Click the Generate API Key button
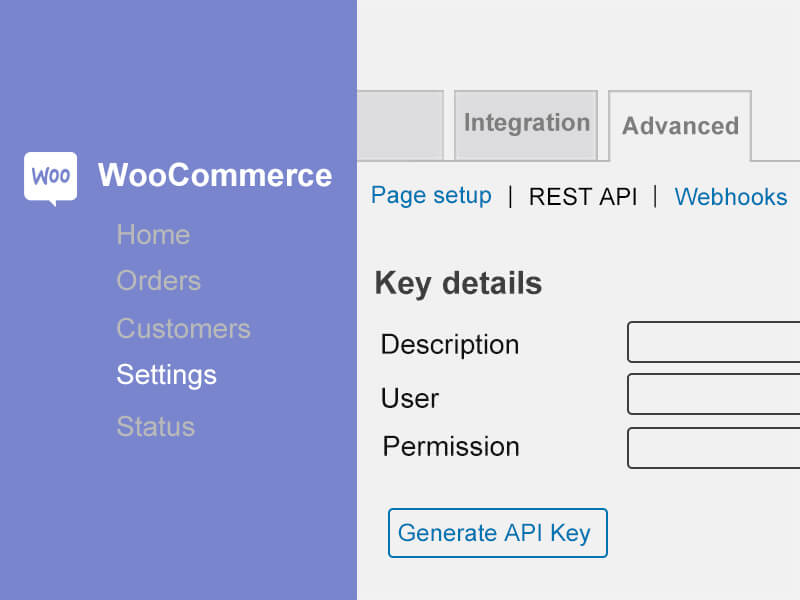Viewport: 800px width, 600px height. point(497,533)
